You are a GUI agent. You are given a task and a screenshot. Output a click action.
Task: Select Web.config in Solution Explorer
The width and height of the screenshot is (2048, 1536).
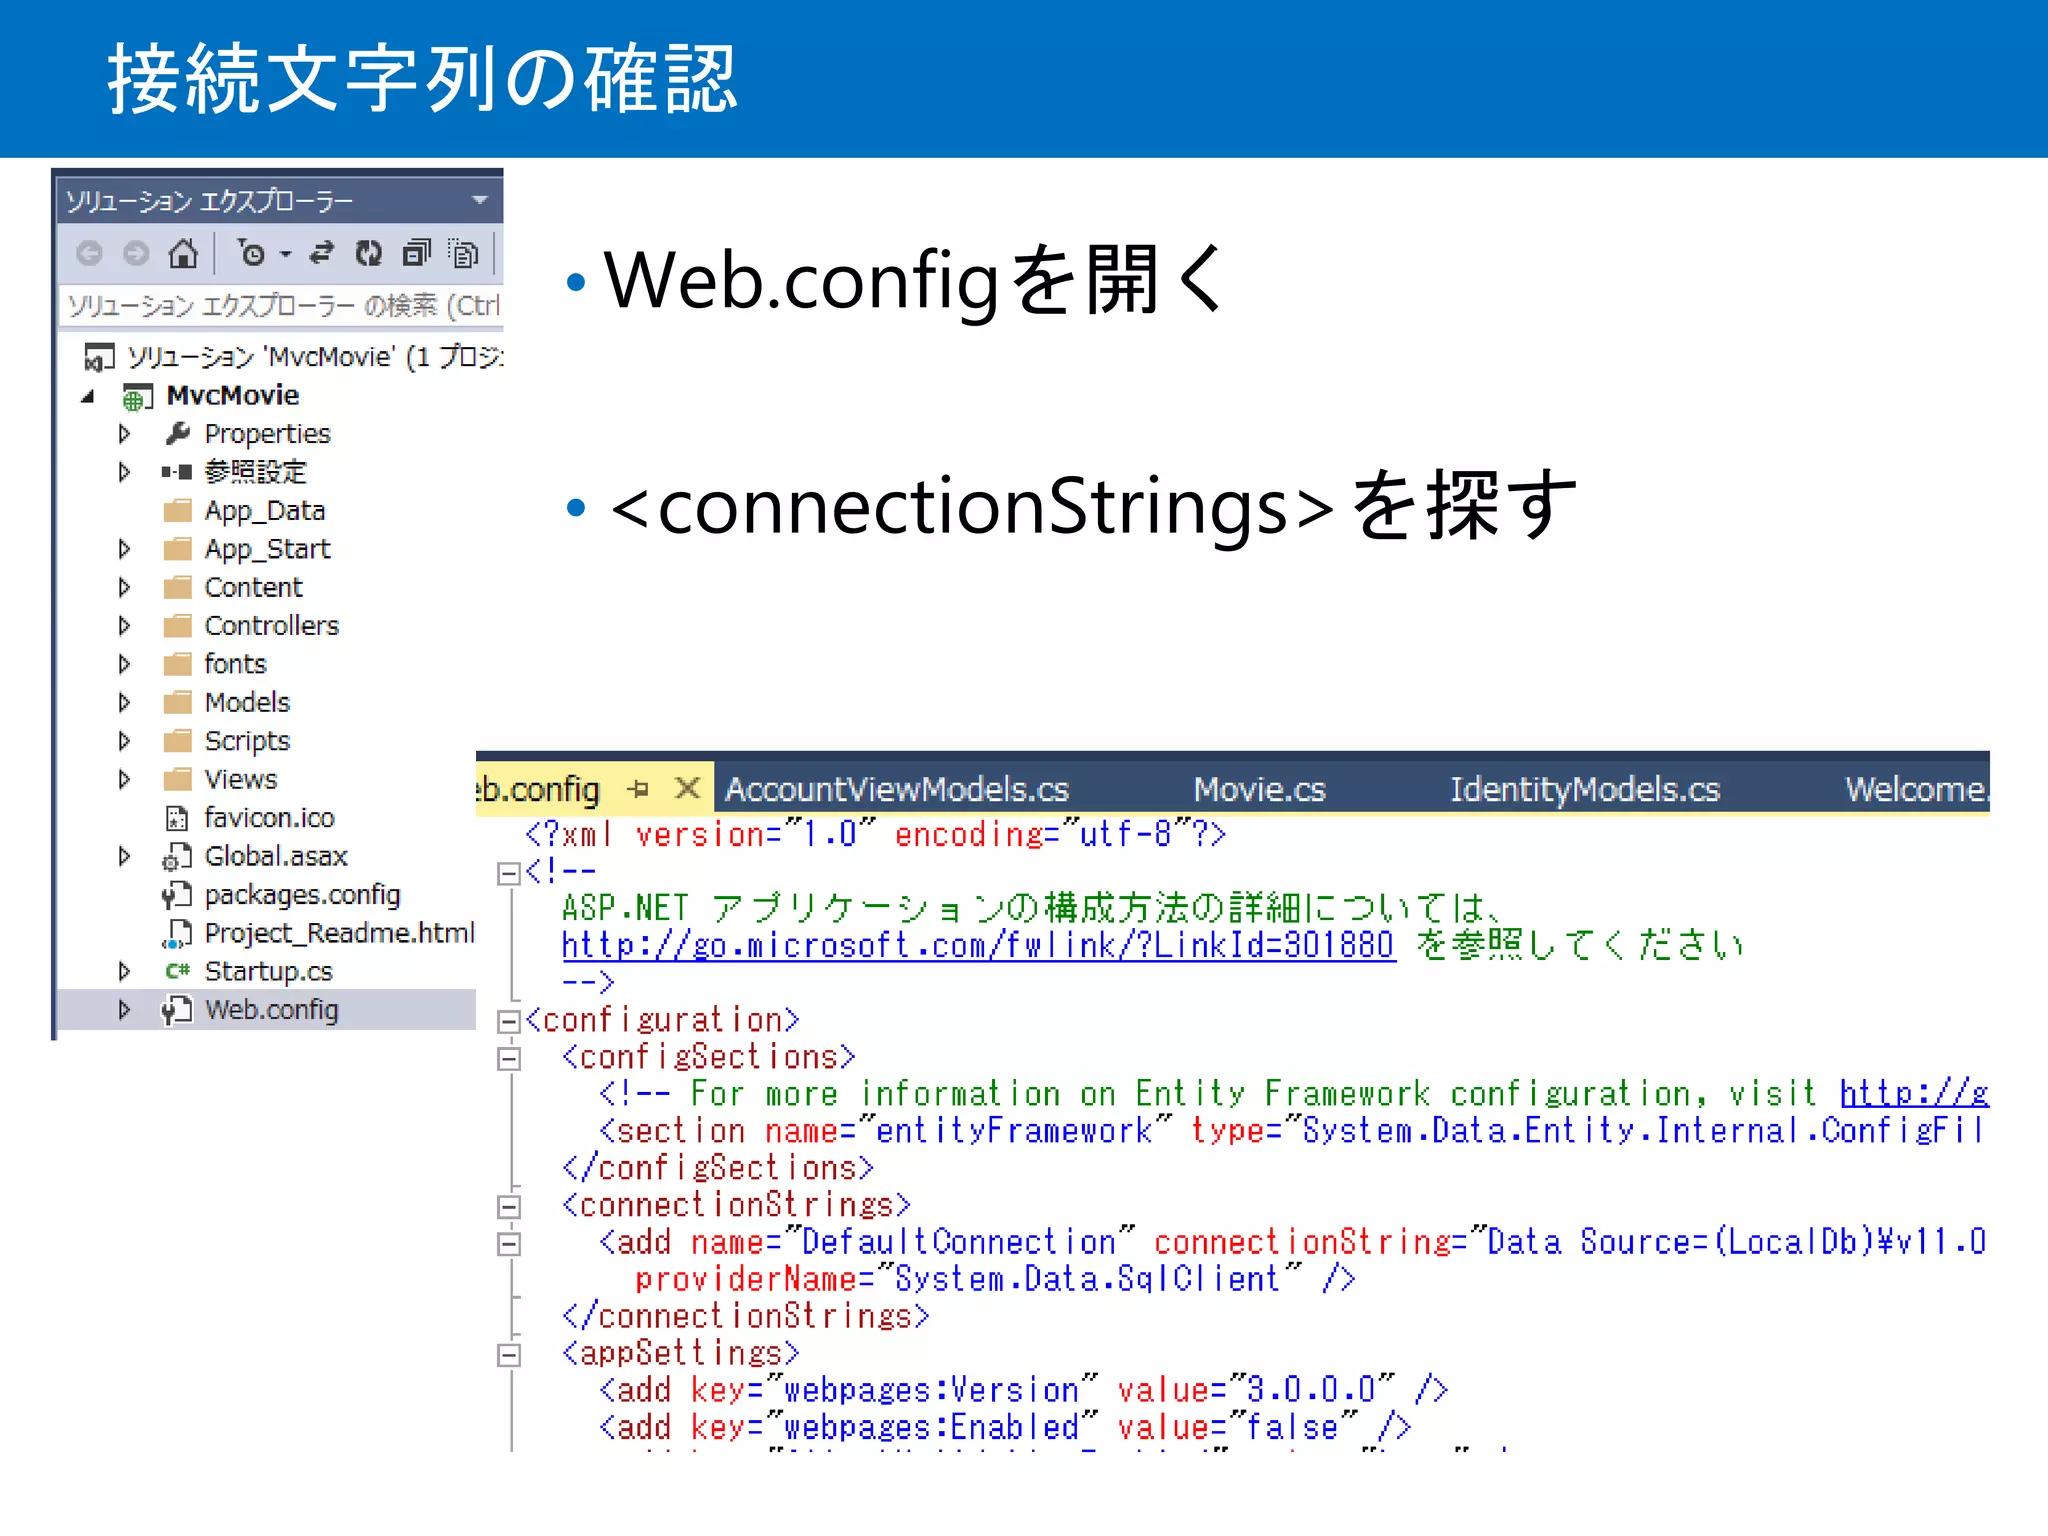tap(271, 1010)
